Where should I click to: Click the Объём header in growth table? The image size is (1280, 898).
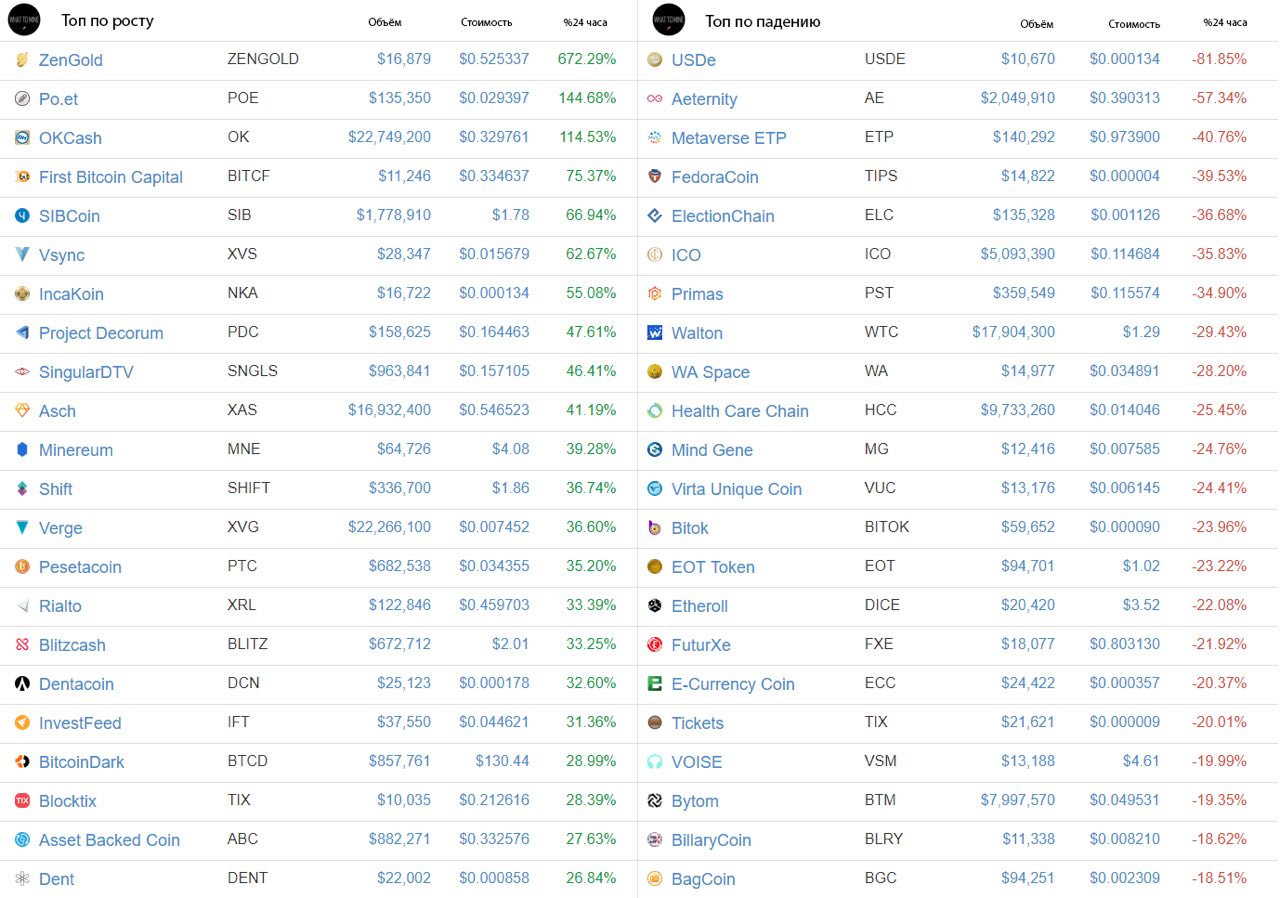tap(385, 22)
